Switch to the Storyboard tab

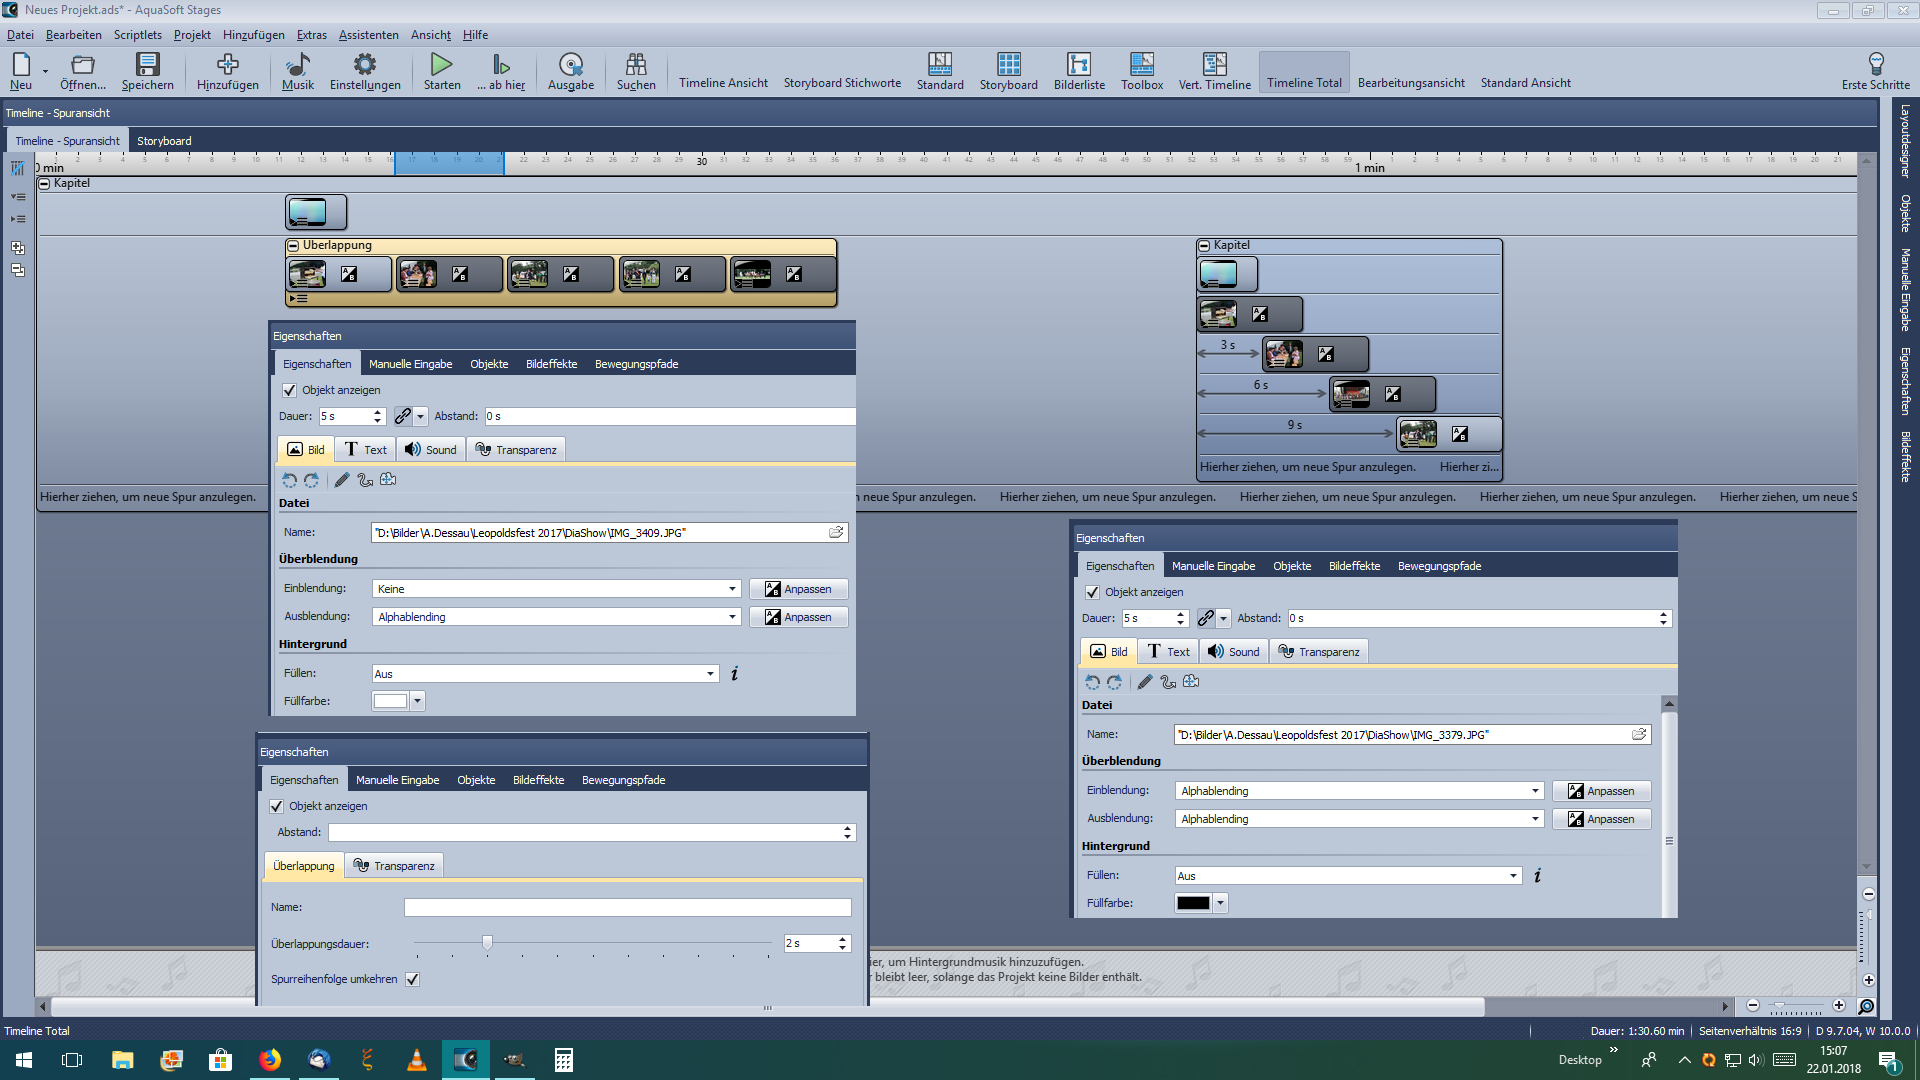[164, 141]
